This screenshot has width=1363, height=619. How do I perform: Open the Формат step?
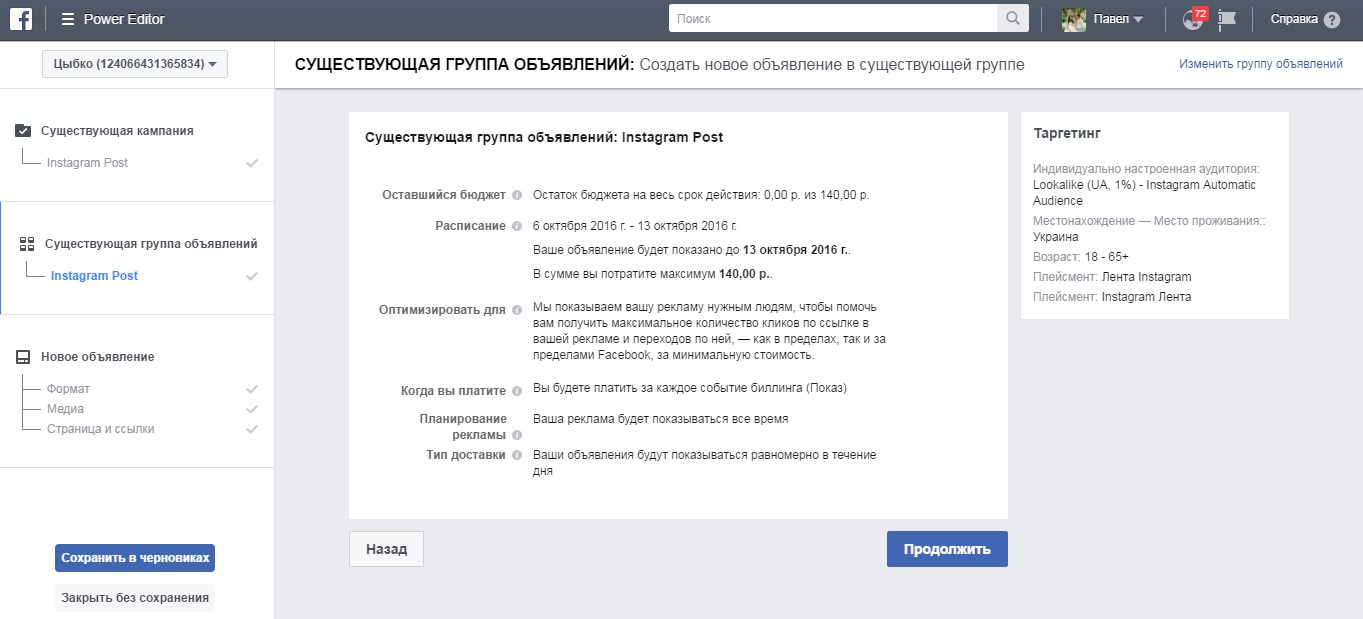click(68, 389)
